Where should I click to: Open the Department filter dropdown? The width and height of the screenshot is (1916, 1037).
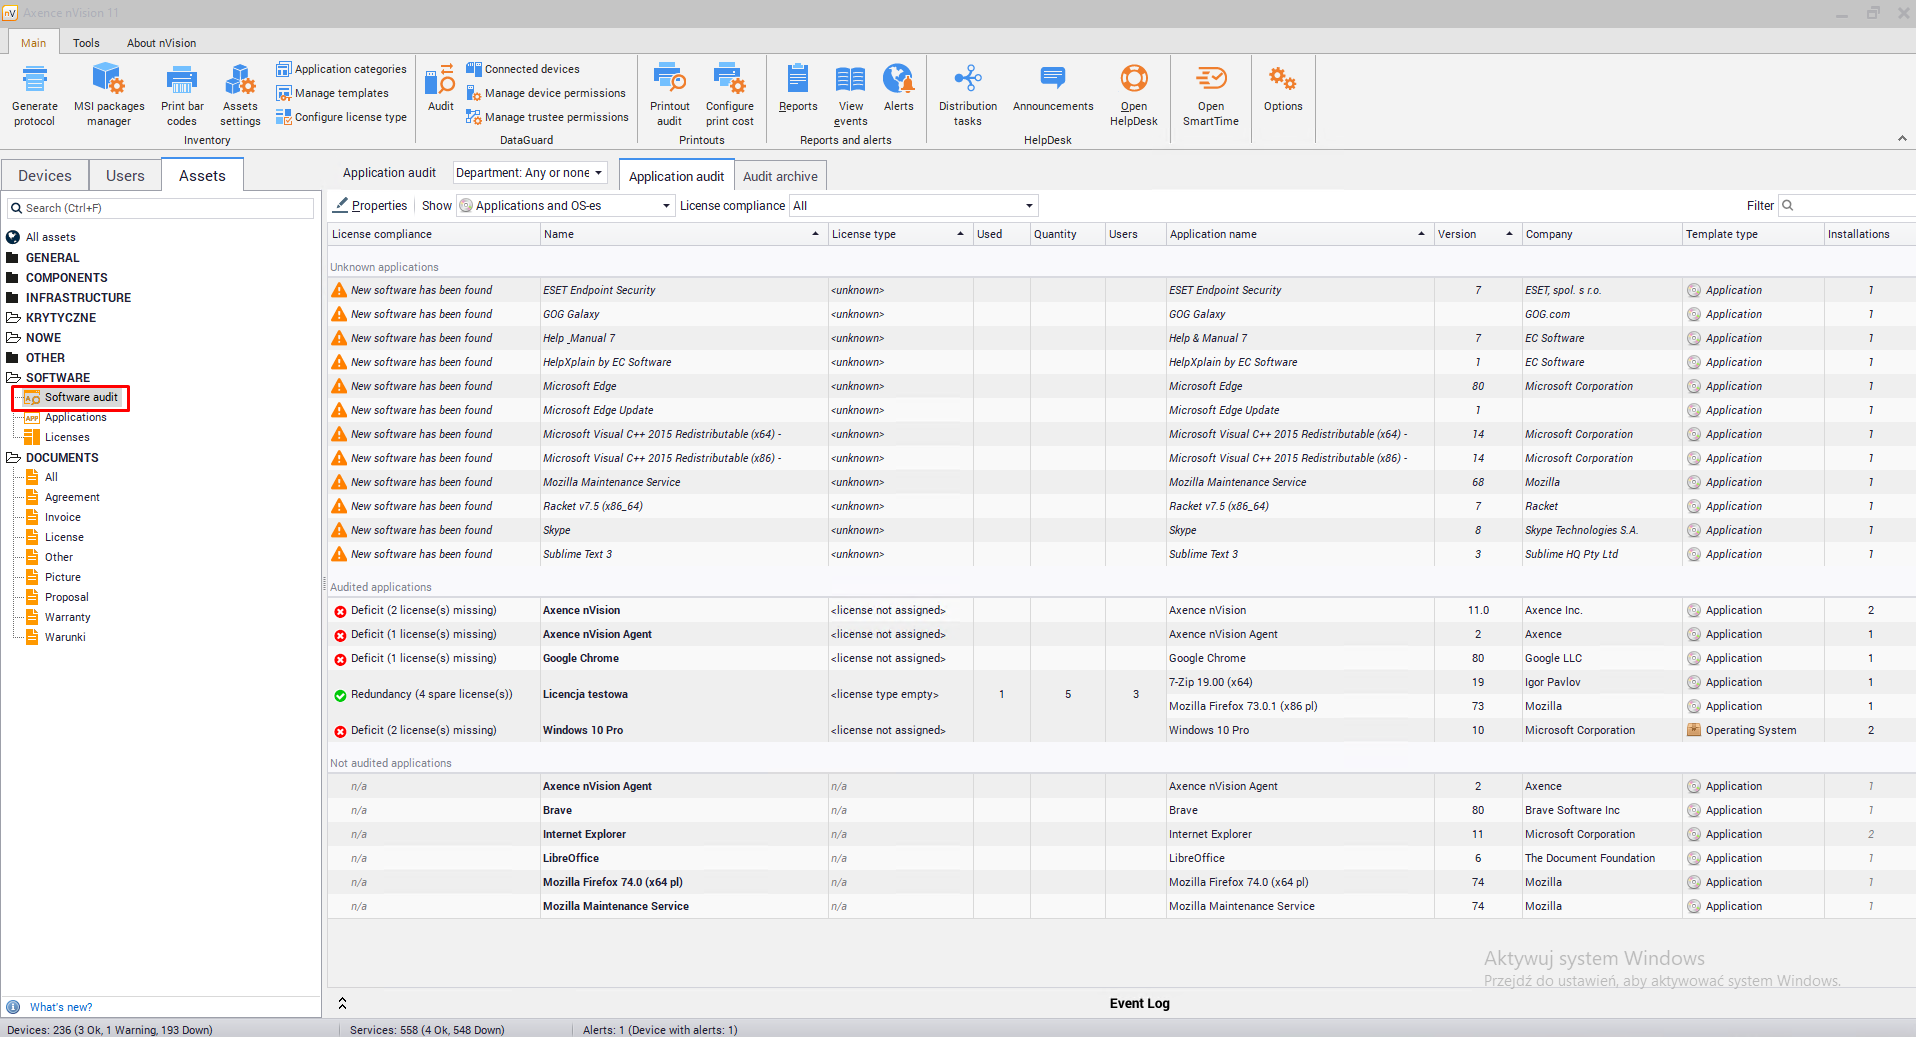(x=529, y=173)
